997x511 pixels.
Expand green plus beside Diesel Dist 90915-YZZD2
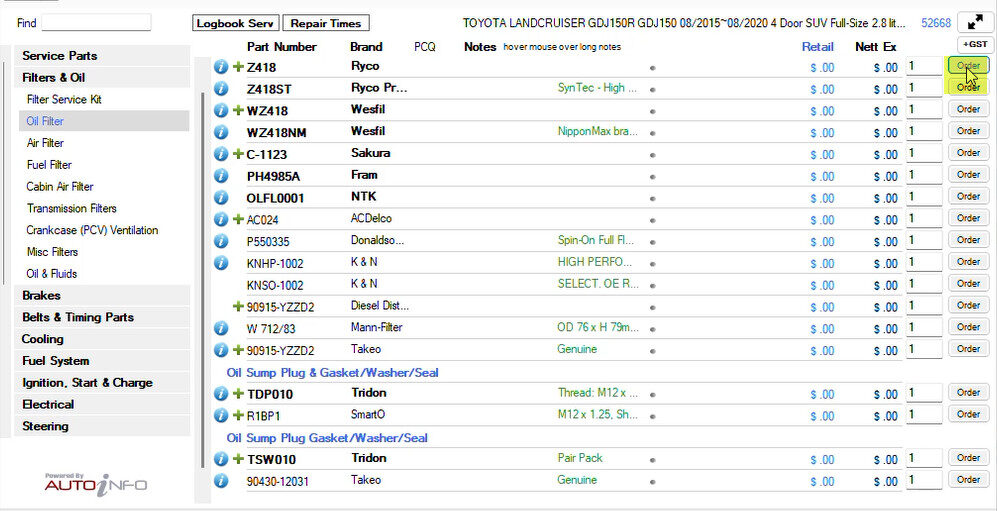coord(238,306)
